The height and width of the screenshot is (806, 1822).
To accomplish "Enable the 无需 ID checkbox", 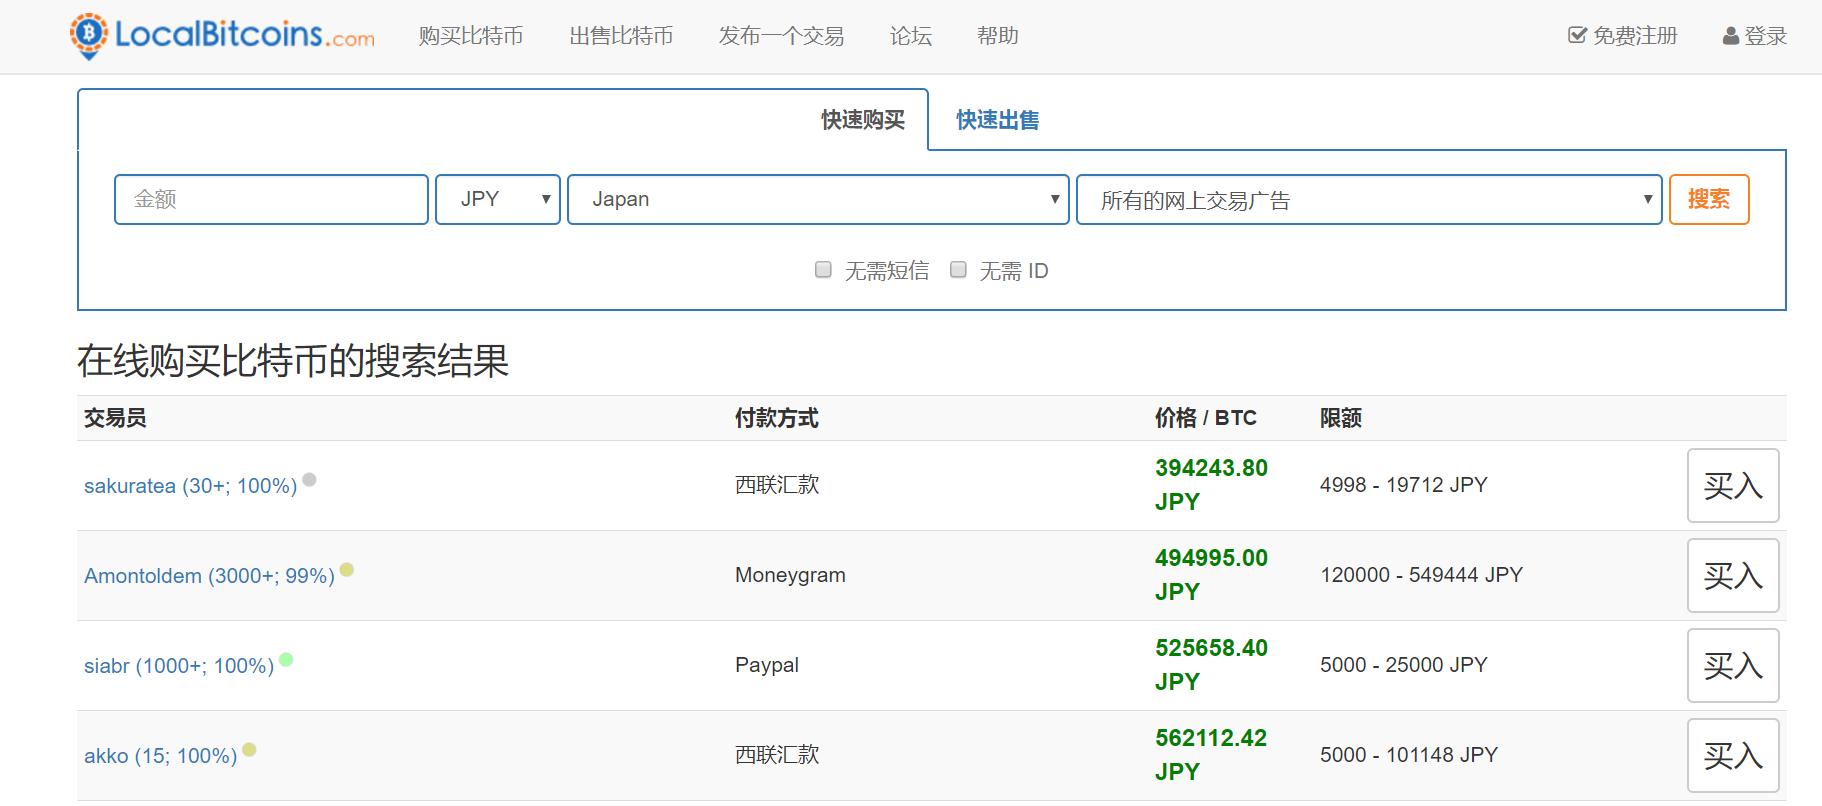I will pos(958,270).
